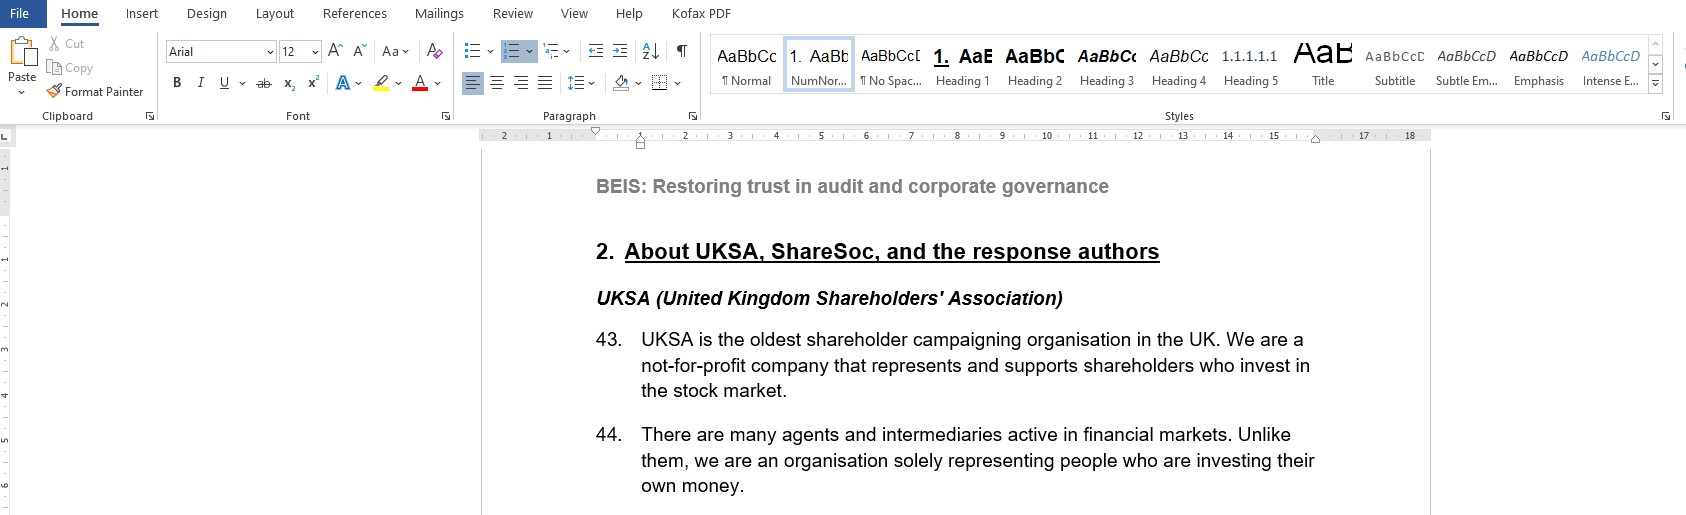This screenshot has height=515, width=1686.
Task: Open Text Effects and Typography
Action: [x=343, y=83]
